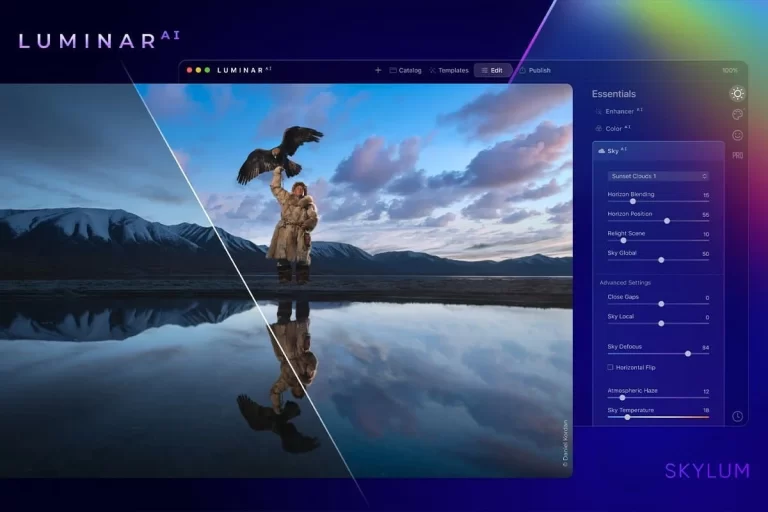Select the Edit tab
768x512 pixels.
tap(492, 71)
